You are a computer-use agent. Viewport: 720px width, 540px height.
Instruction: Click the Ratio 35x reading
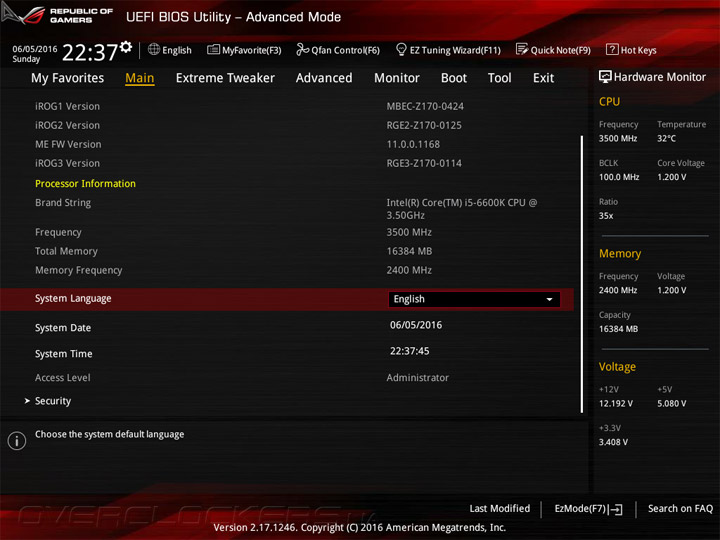(x=606, y=216)
